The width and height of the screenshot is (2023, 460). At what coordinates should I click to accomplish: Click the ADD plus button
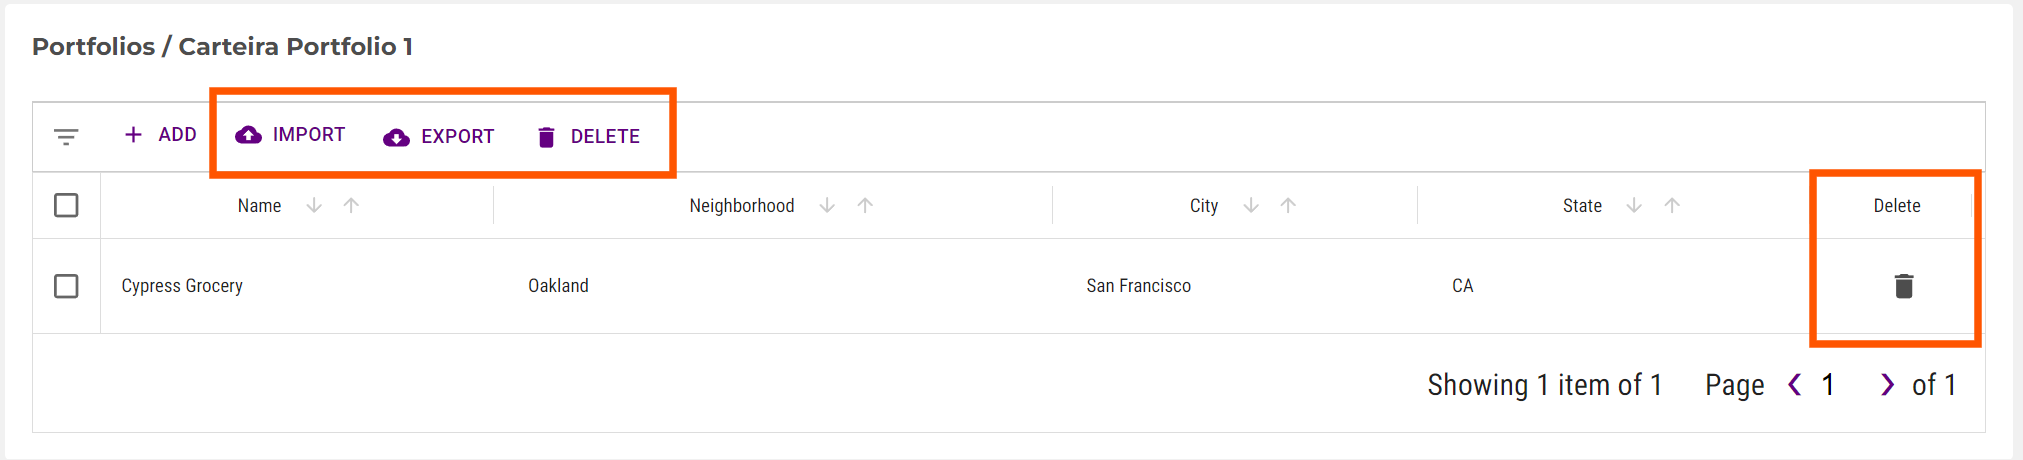tap(160, 135)
